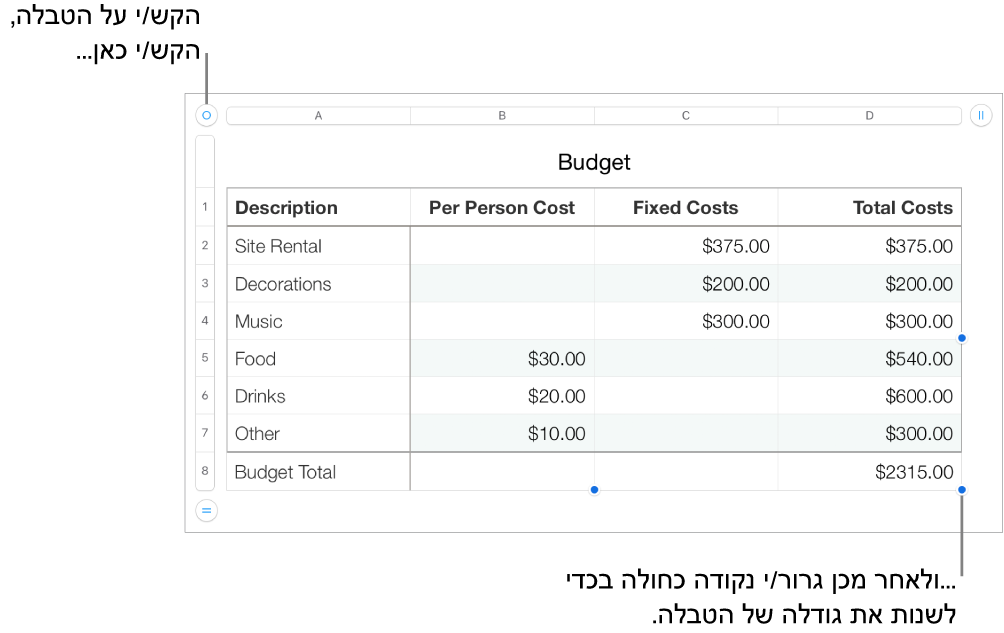Select row 3 header
This screenshot has height=633, width=1004.
[x=205, y=283]
